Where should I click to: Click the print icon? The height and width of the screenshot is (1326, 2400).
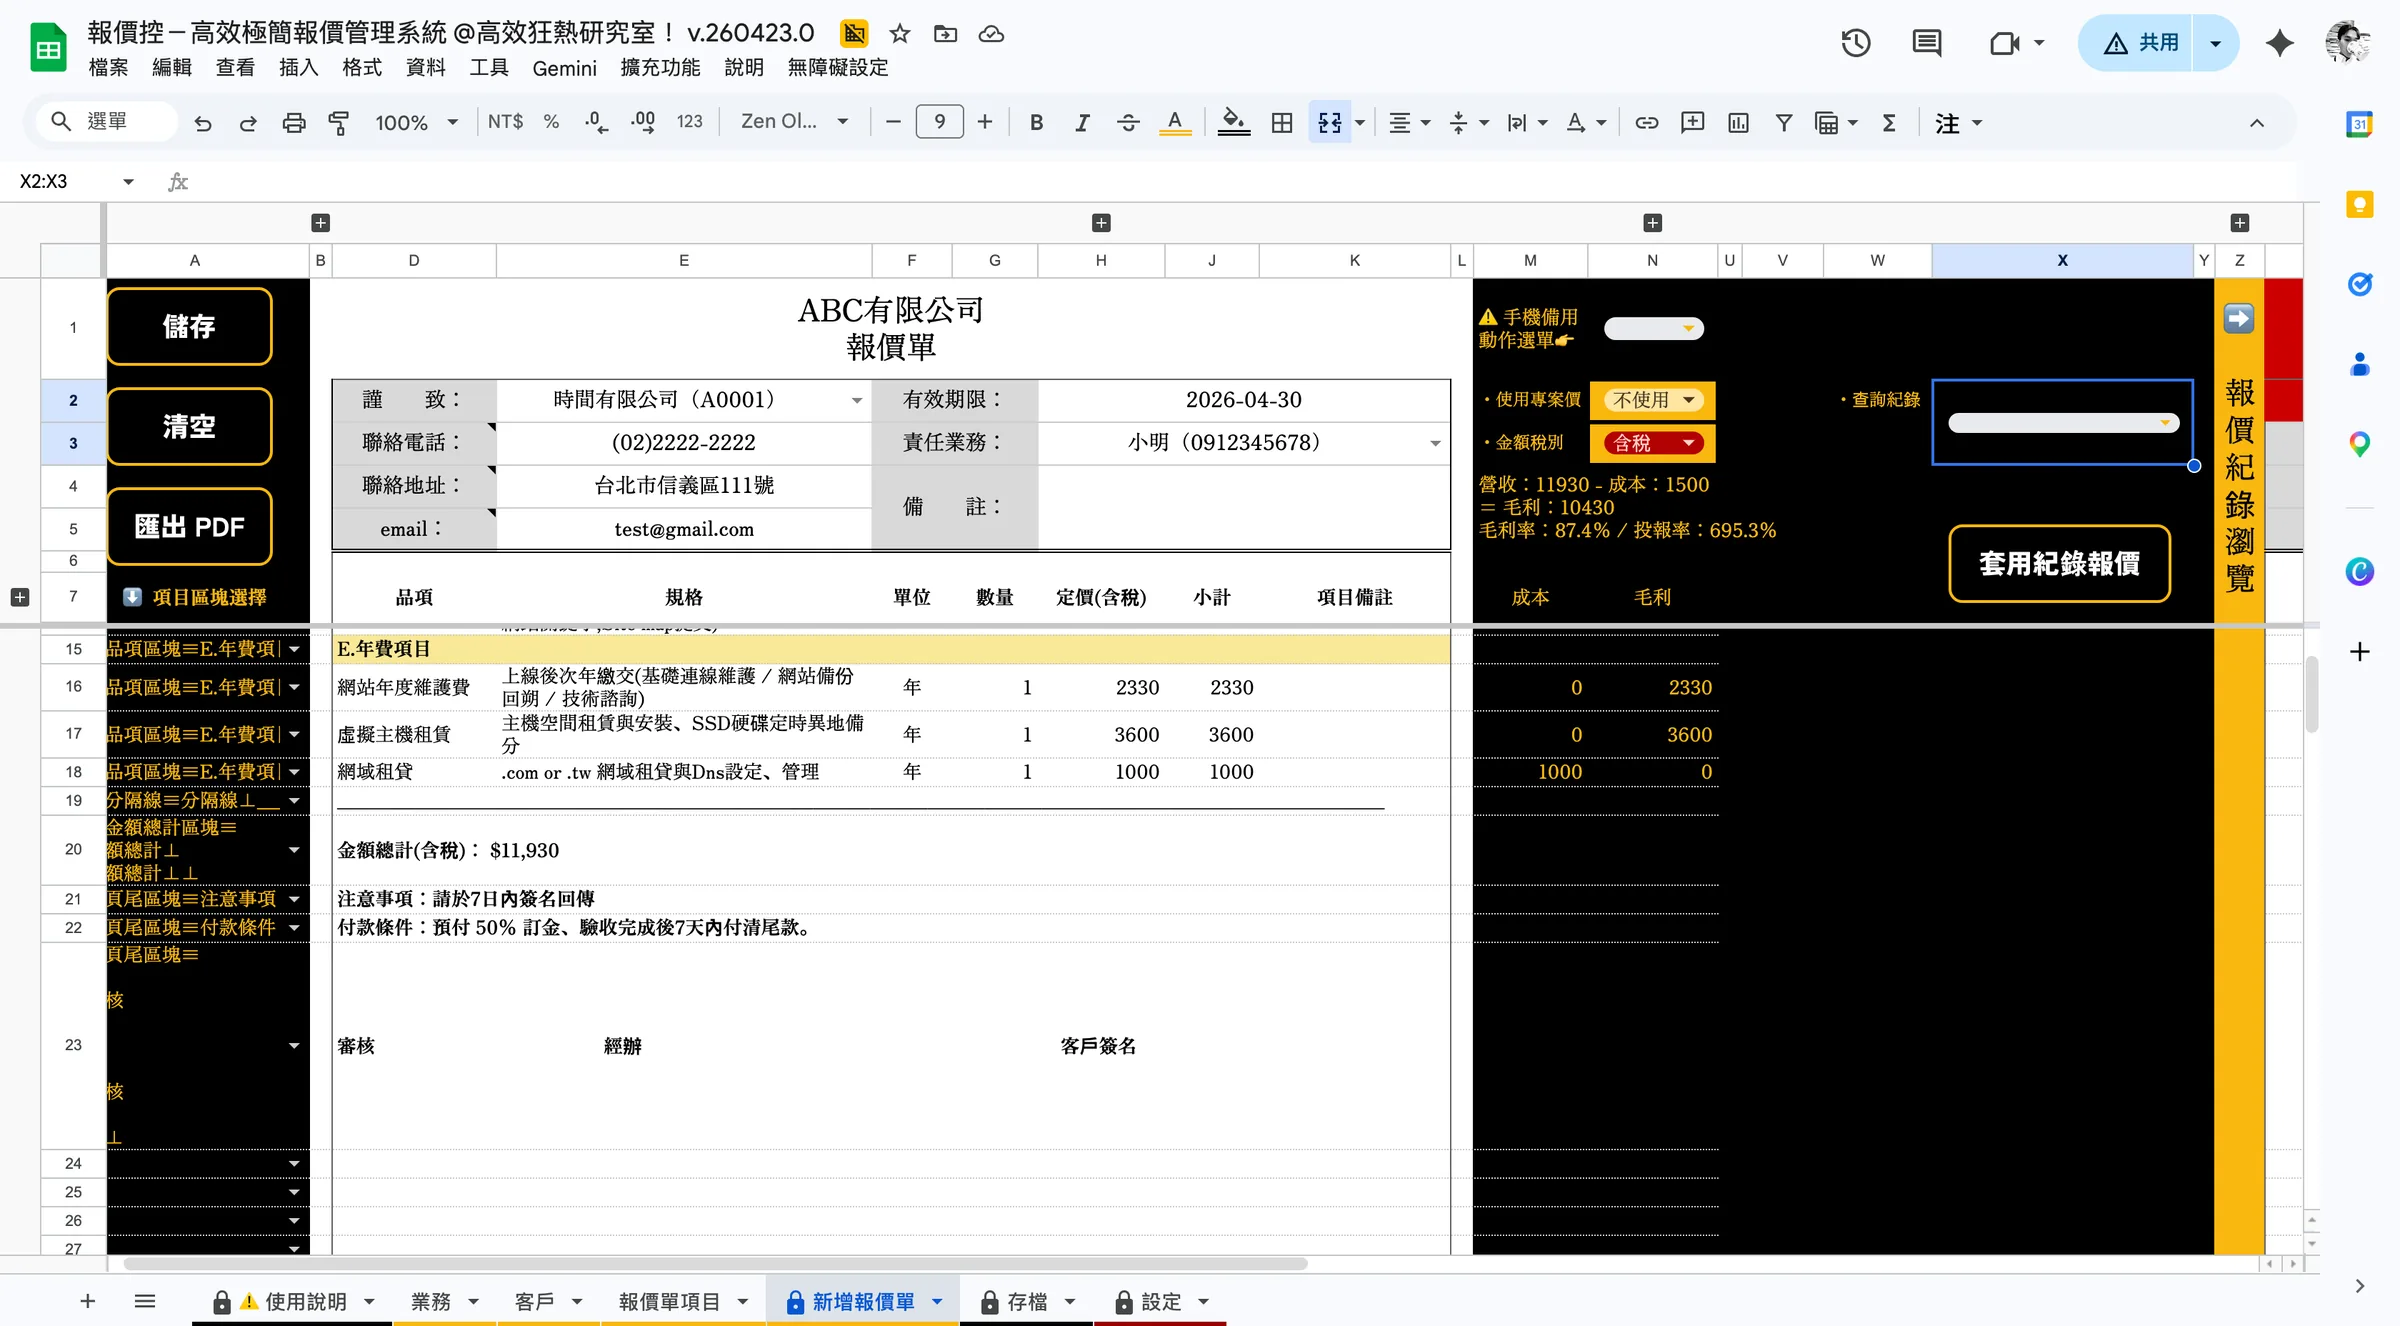click(x=293, y=122)
